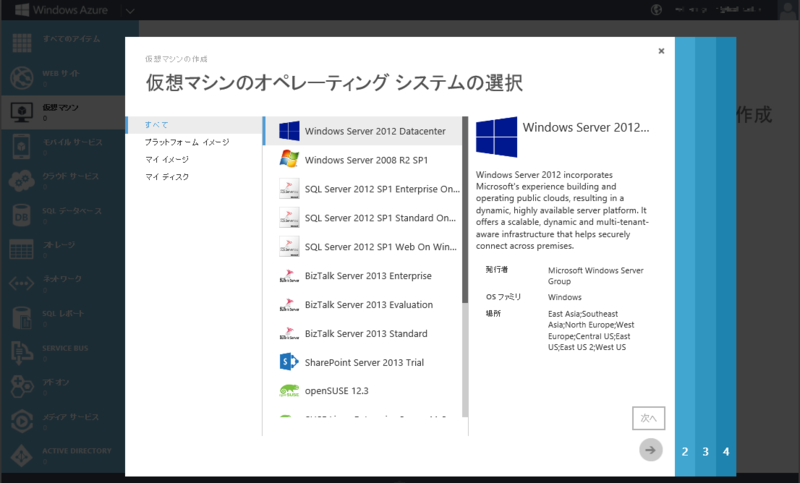The height and width of the screenshot is (483, 800).
Task: Open SQL Reporting icon in sidebar
Action: tap(22, 317)
